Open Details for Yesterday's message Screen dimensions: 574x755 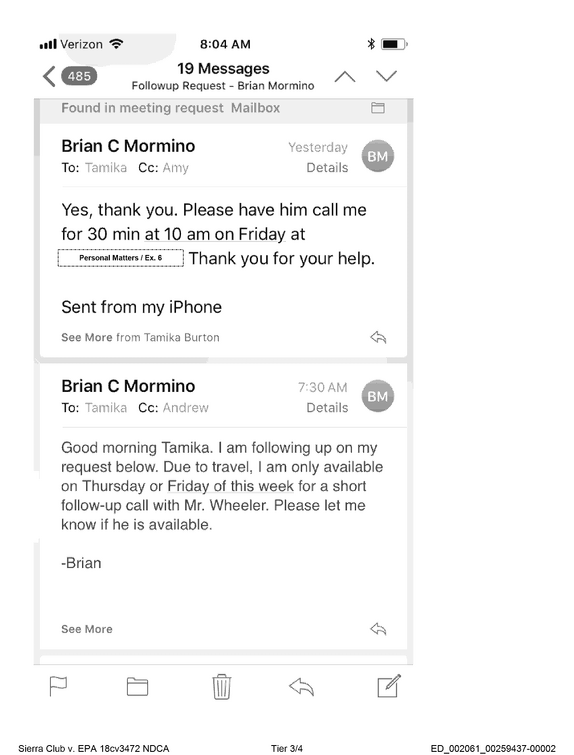tap(327, 168)
